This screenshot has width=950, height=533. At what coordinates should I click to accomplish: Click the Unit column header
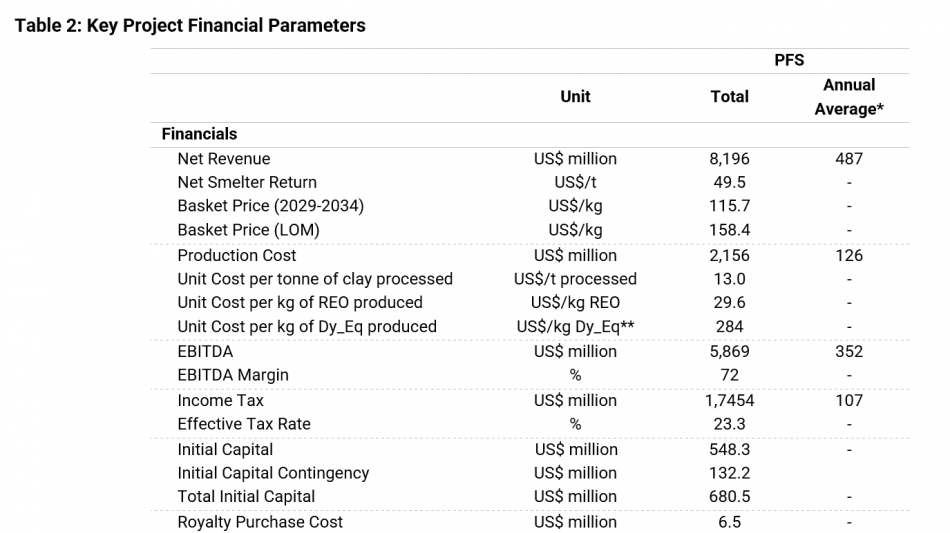tap(575, 97)
